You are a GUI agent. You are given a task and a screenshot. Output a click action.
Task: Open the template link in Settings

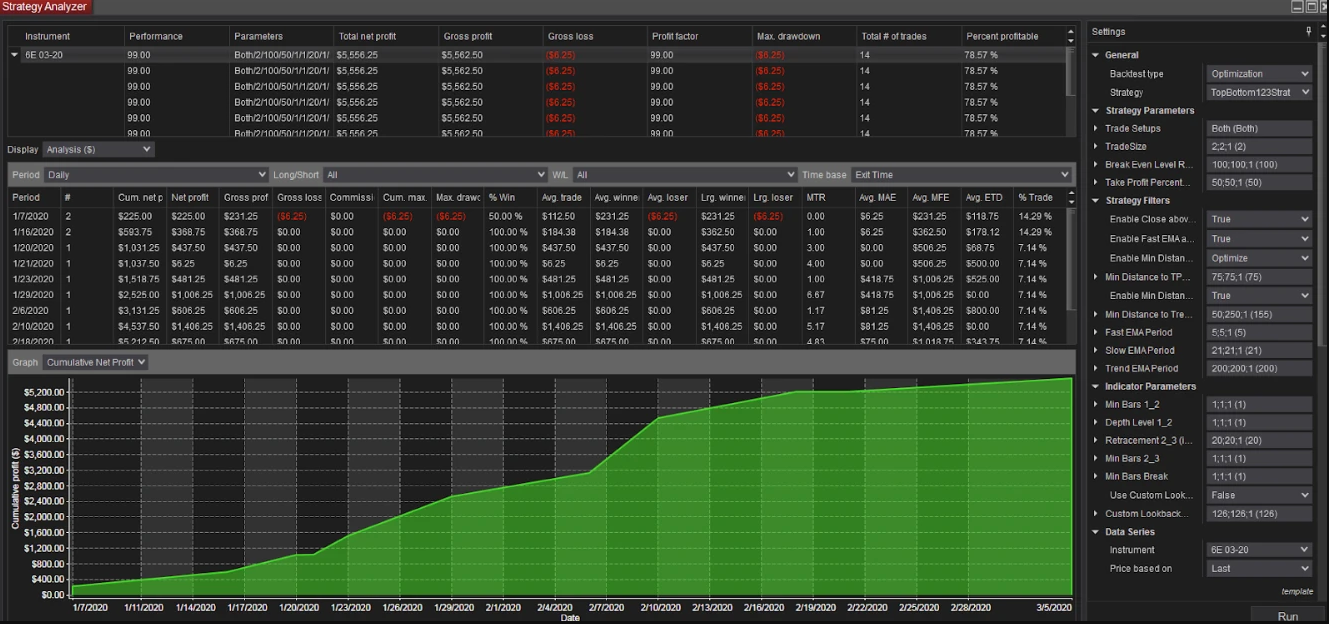1297,591
